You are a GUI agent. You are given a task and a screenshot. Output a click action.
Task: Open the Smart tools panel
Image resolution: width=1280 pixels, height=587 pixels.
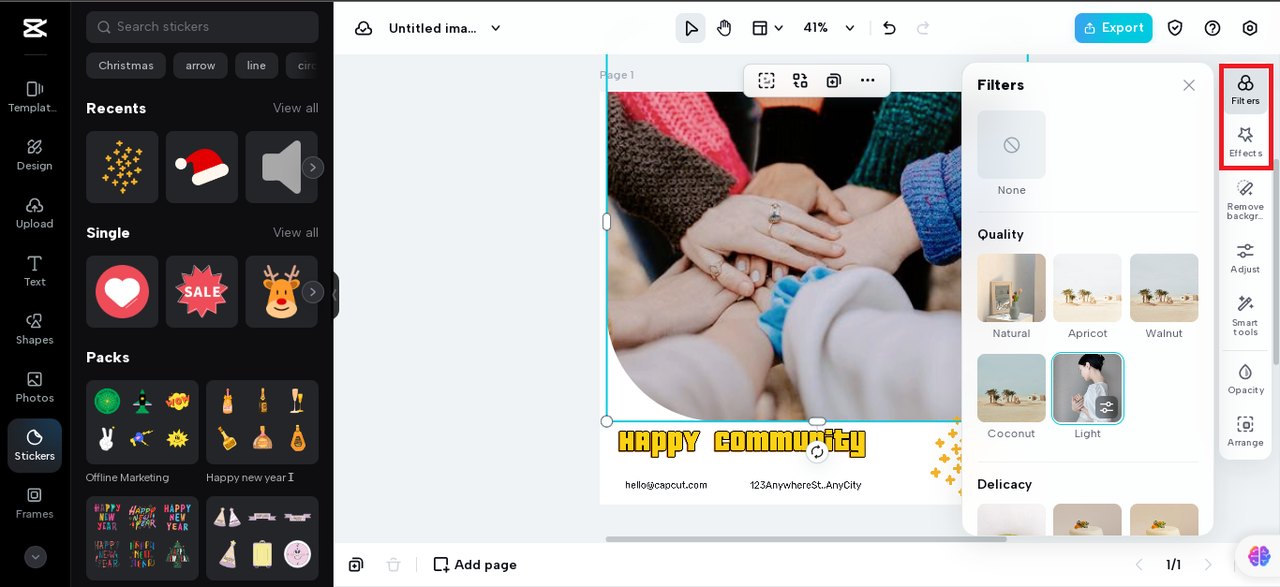(x=1245, y=315)
